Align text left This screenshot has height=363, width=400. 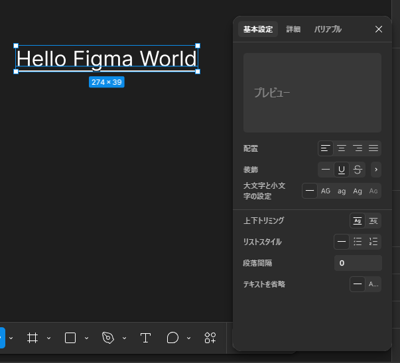[326, 148]
